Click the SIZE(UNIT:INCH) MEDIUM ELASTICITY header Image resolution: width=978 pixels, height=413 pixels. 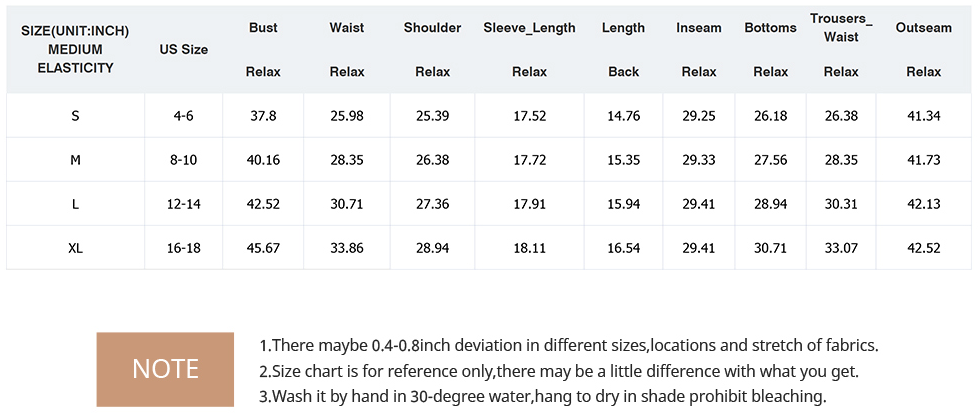(x=75, y=50)
